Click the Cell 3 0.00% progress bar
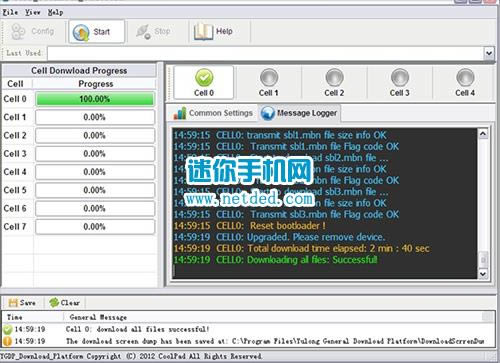The width and height of the screenshot is (500, 363). (95, 154)
